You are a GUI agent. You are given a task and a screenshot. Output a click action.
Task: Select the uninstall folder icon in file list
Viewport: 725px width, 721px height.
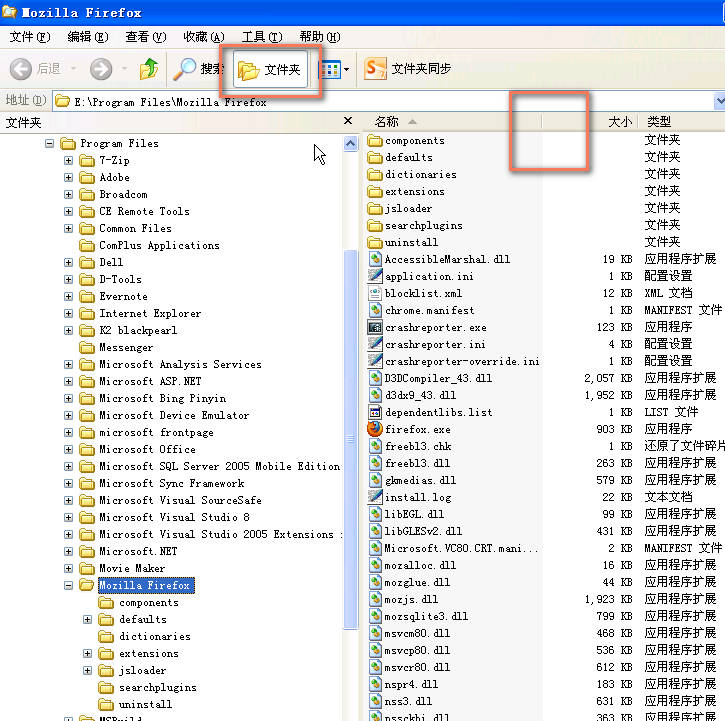375,242
